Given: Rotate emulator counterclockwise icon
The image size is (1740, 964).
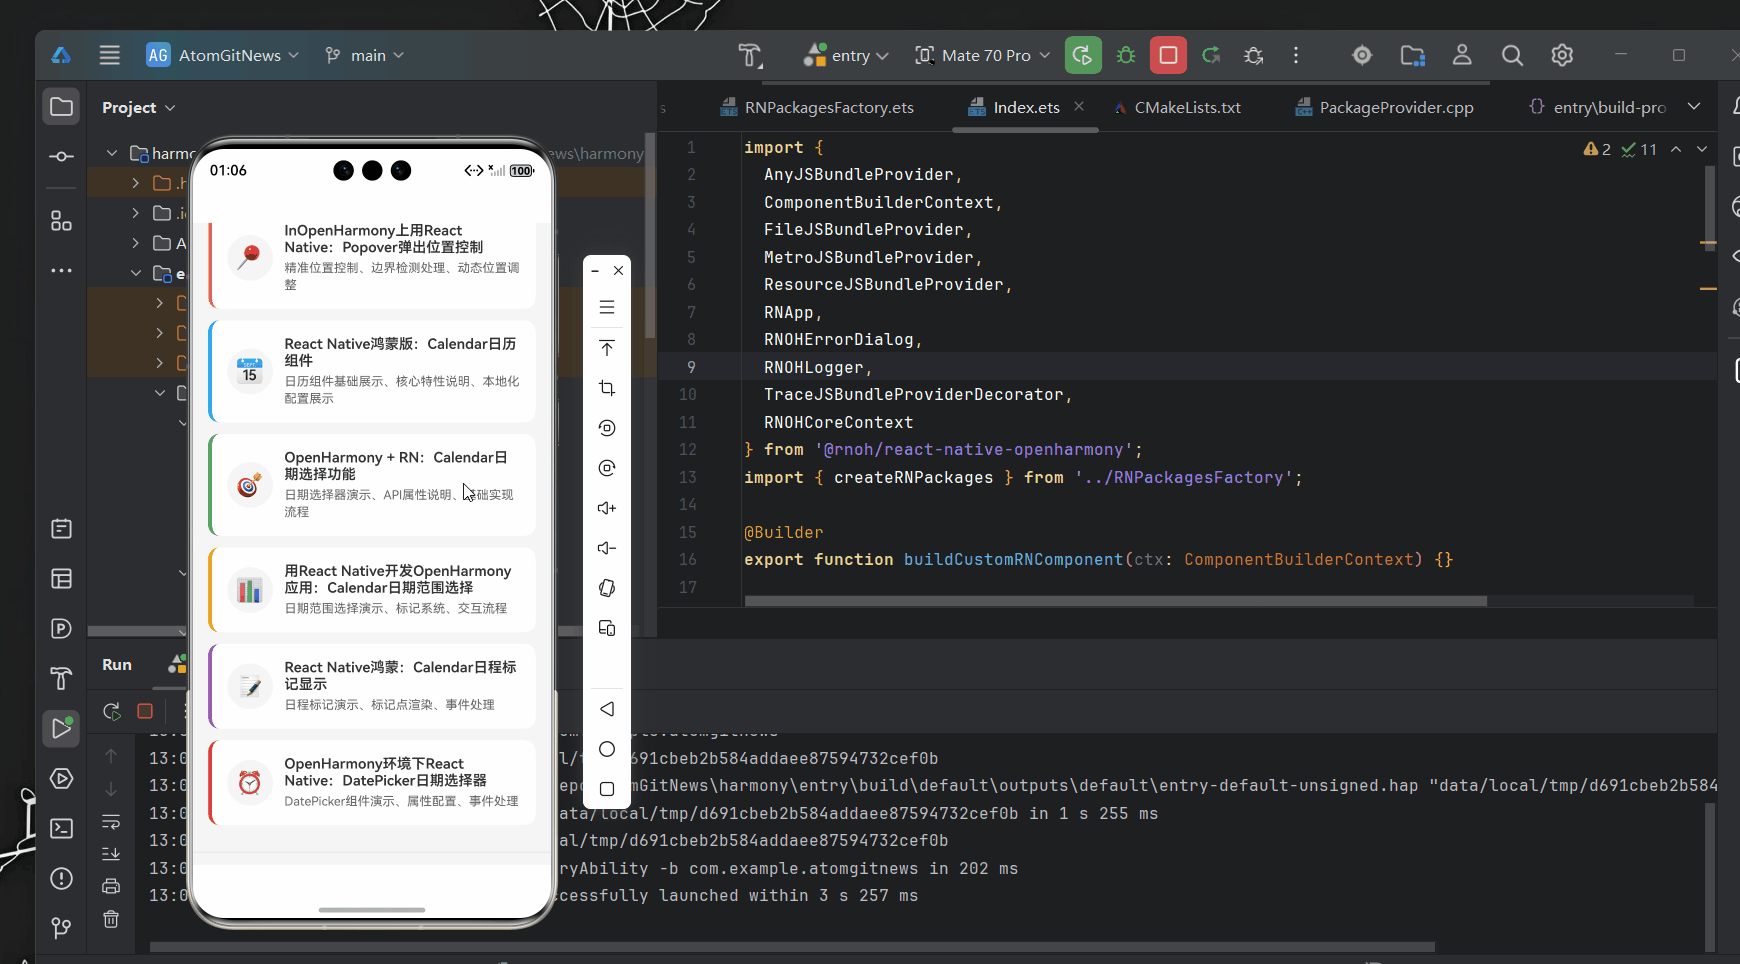Looking at the screenshot, I should pyautogui.click(x=607, y=428).
